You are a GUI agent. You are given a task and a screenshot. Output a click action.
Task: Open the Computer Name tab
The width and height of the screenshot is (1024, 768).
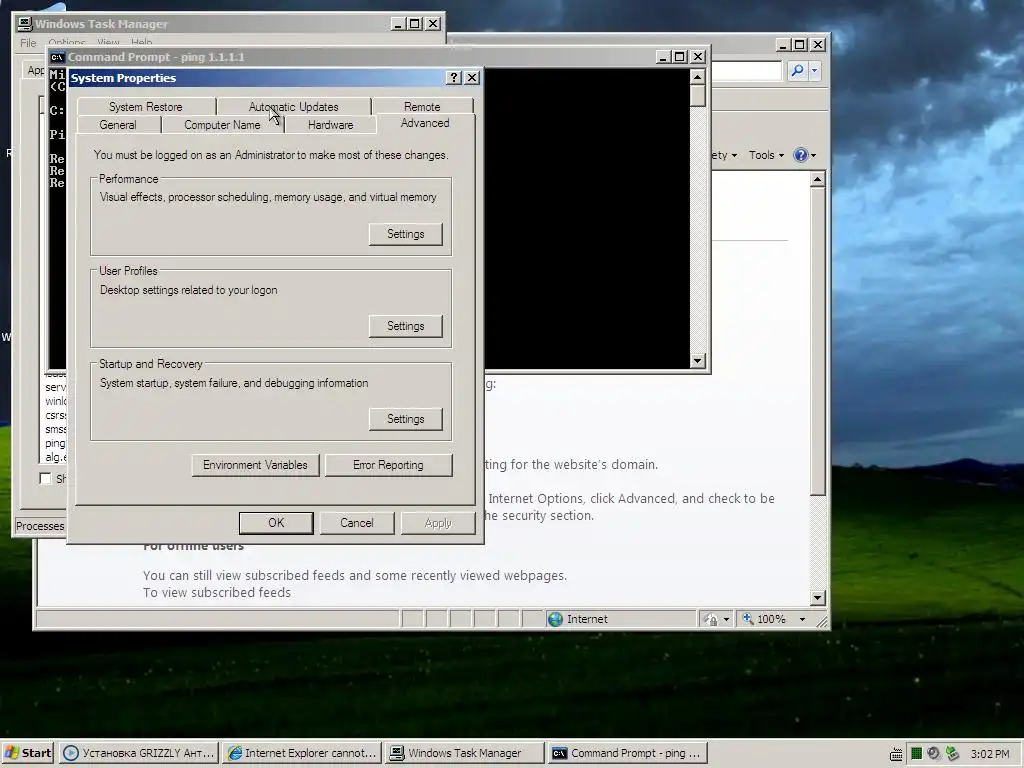pyautogui.click(x=222, y=125)
